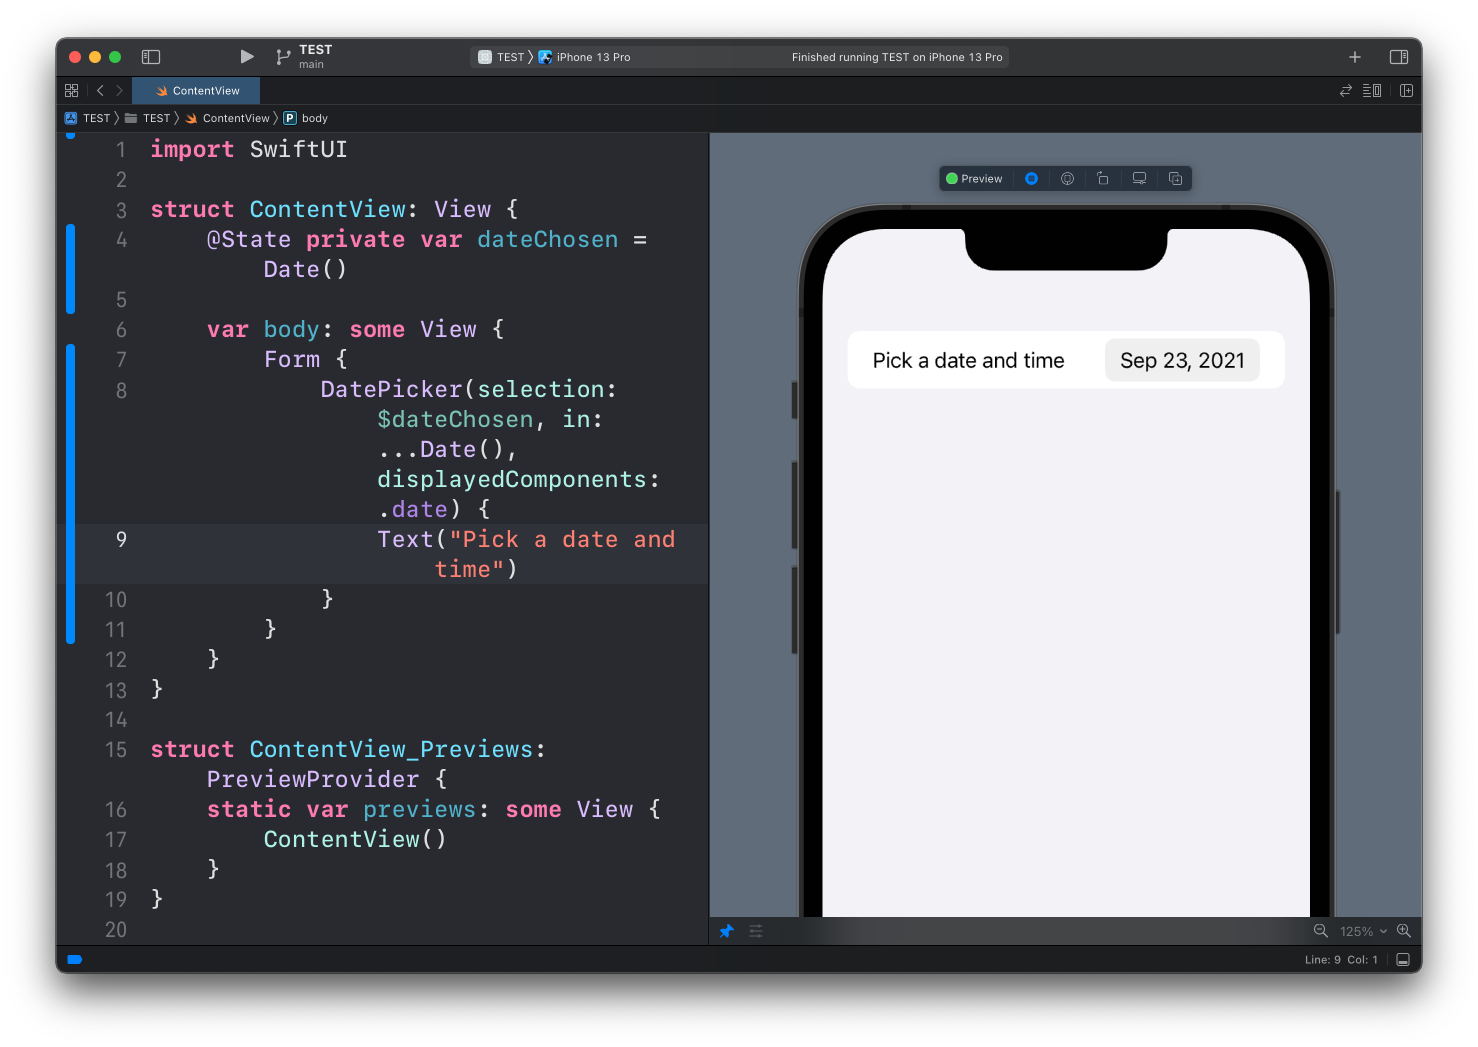This screenshot has width=1478, height=1047.
Task: Zoom out of the preview canvas
Action: (1320, 931)
